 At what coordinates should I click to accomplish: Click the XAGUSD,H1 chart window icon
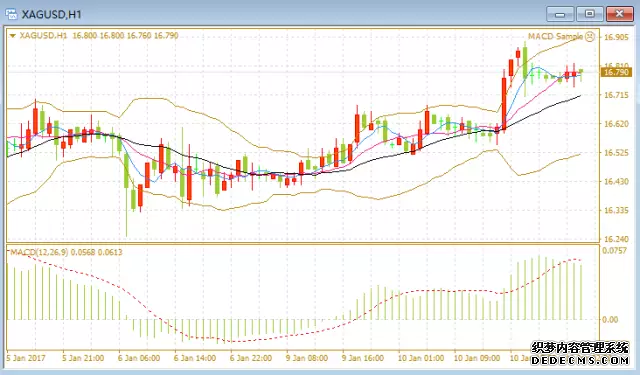point(11,14)
